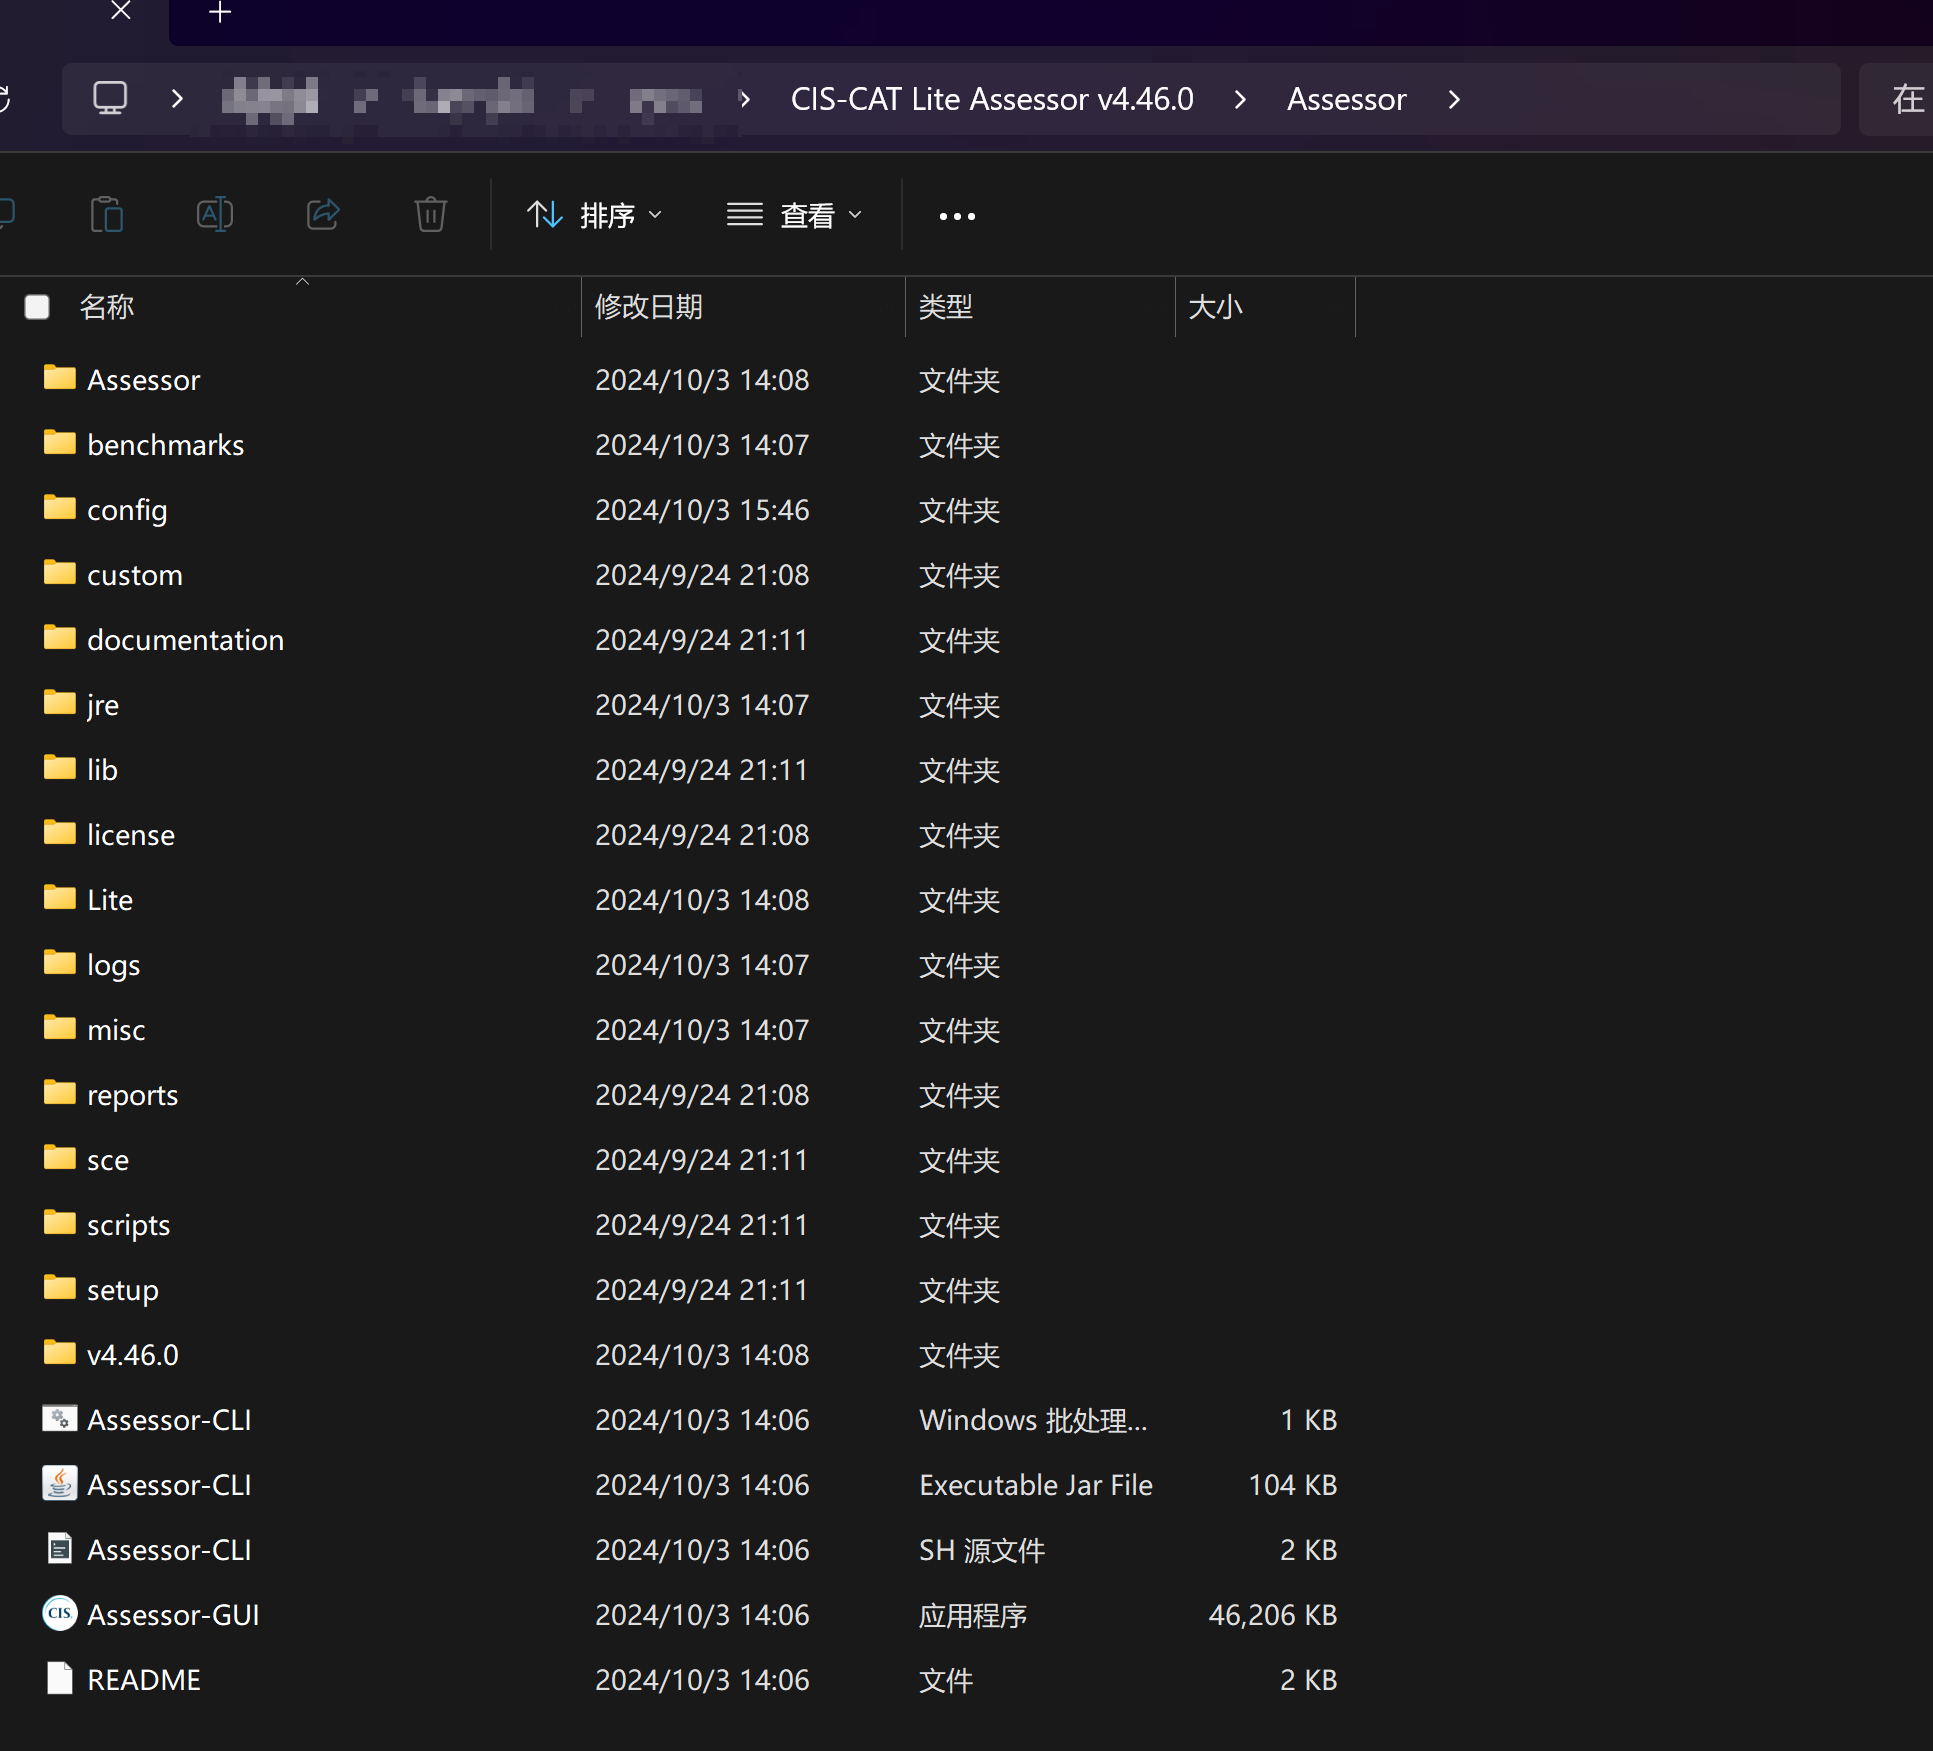Image resolution: width=1933 pixels, height=1751 pixels.
Task: Select Assessor-CLI Executable Jar File icon
Action: [60, 1483]
